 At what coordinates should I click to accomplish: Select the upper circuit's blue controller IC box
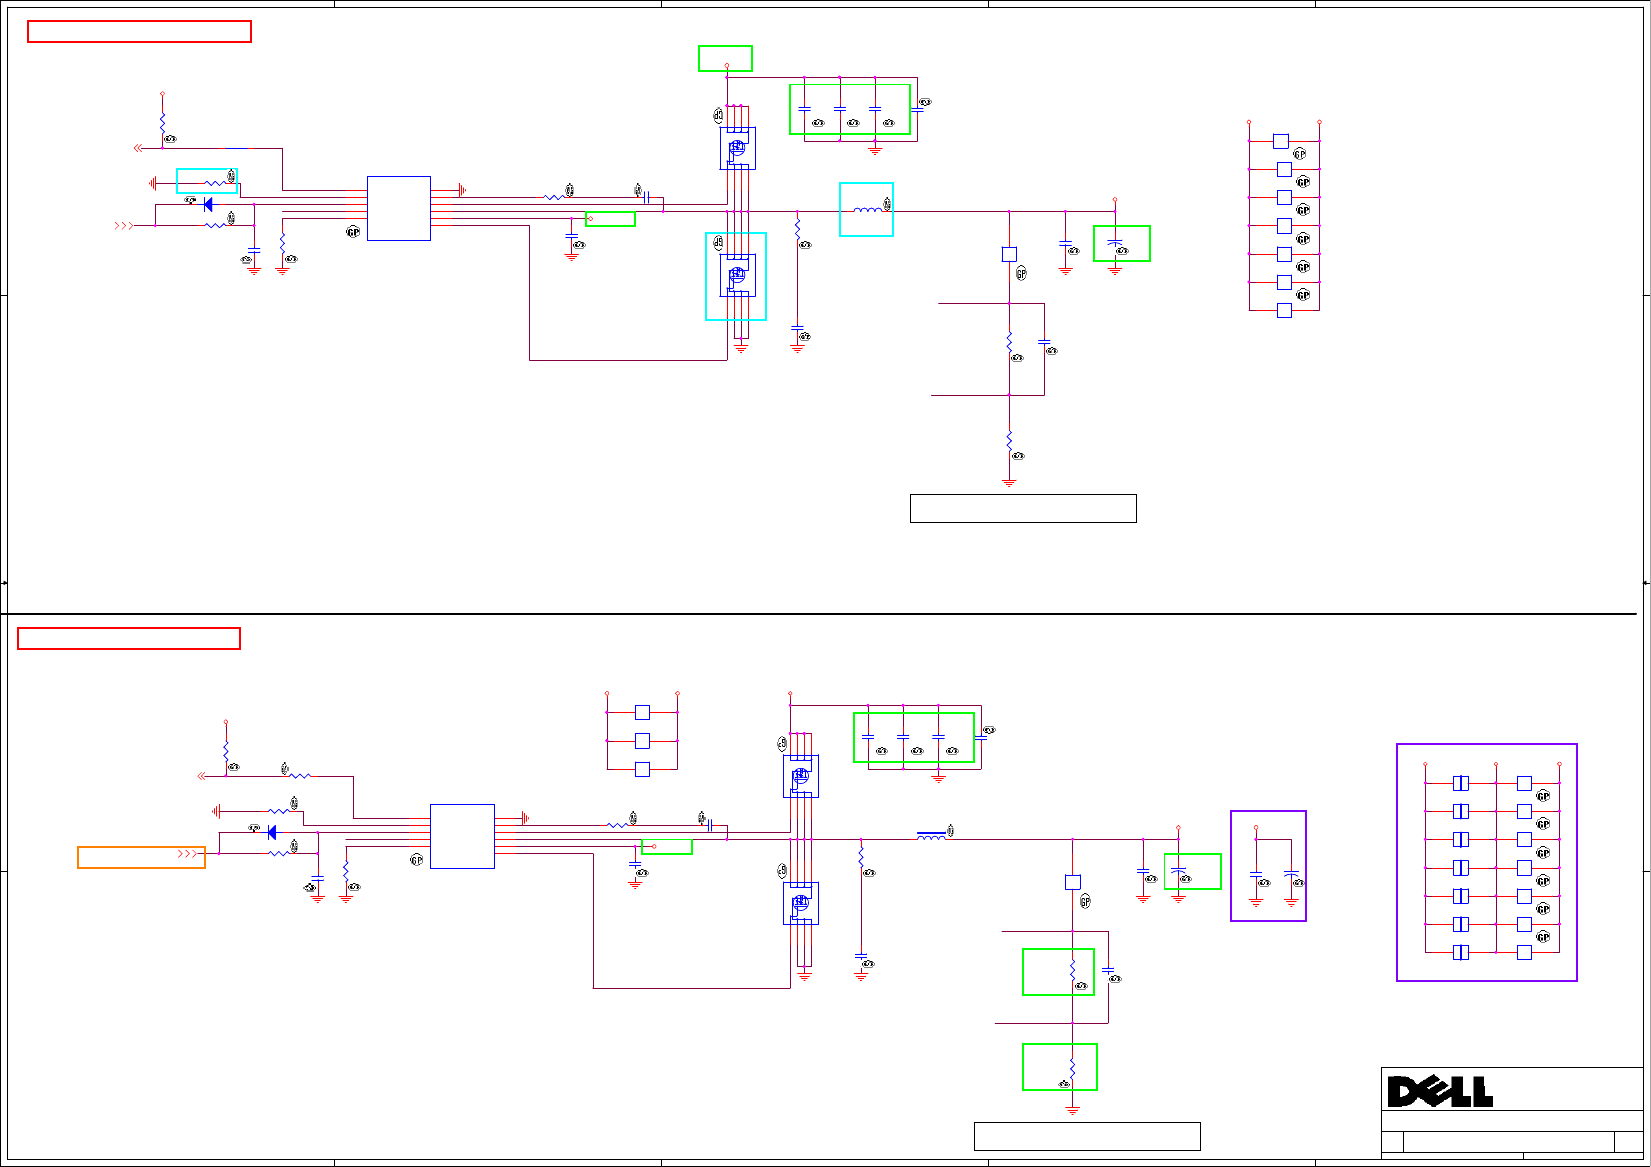399,208
